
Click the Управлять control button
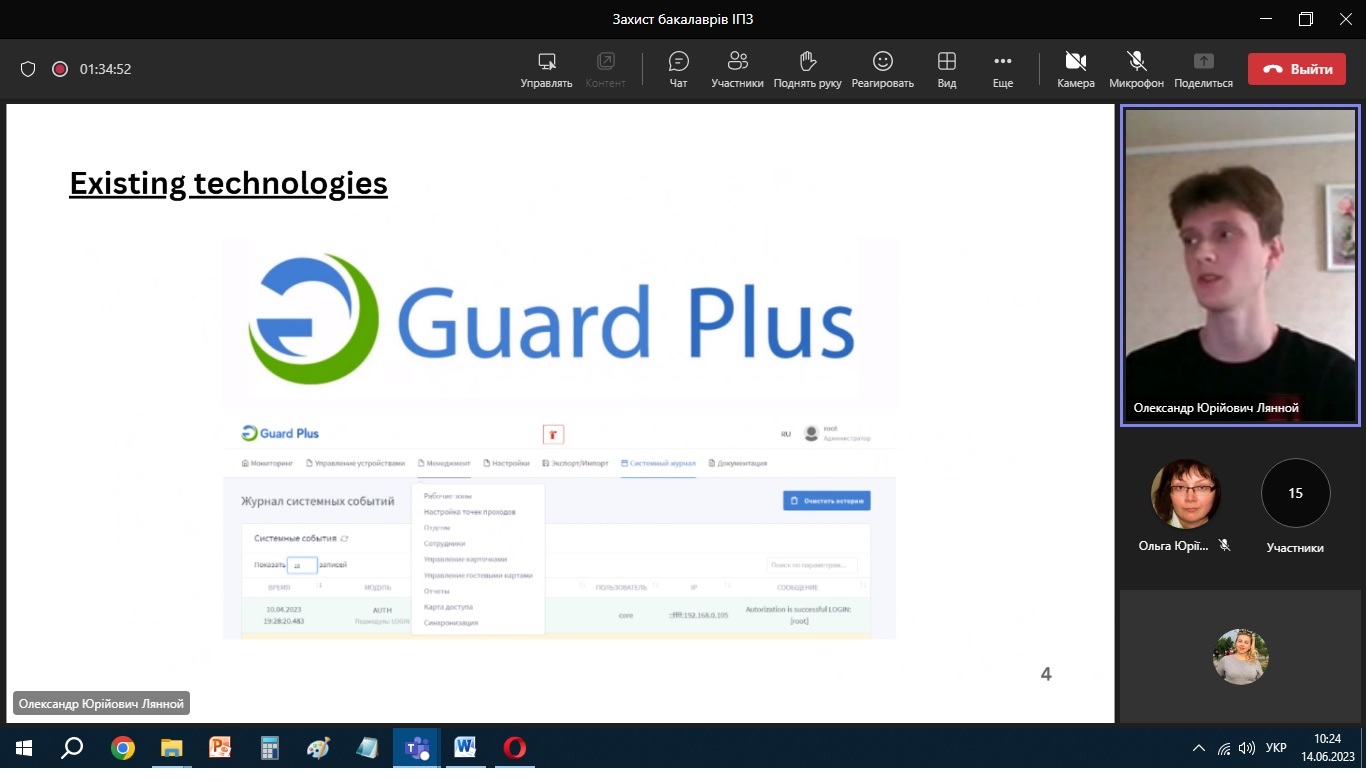(x=547, y=69)
